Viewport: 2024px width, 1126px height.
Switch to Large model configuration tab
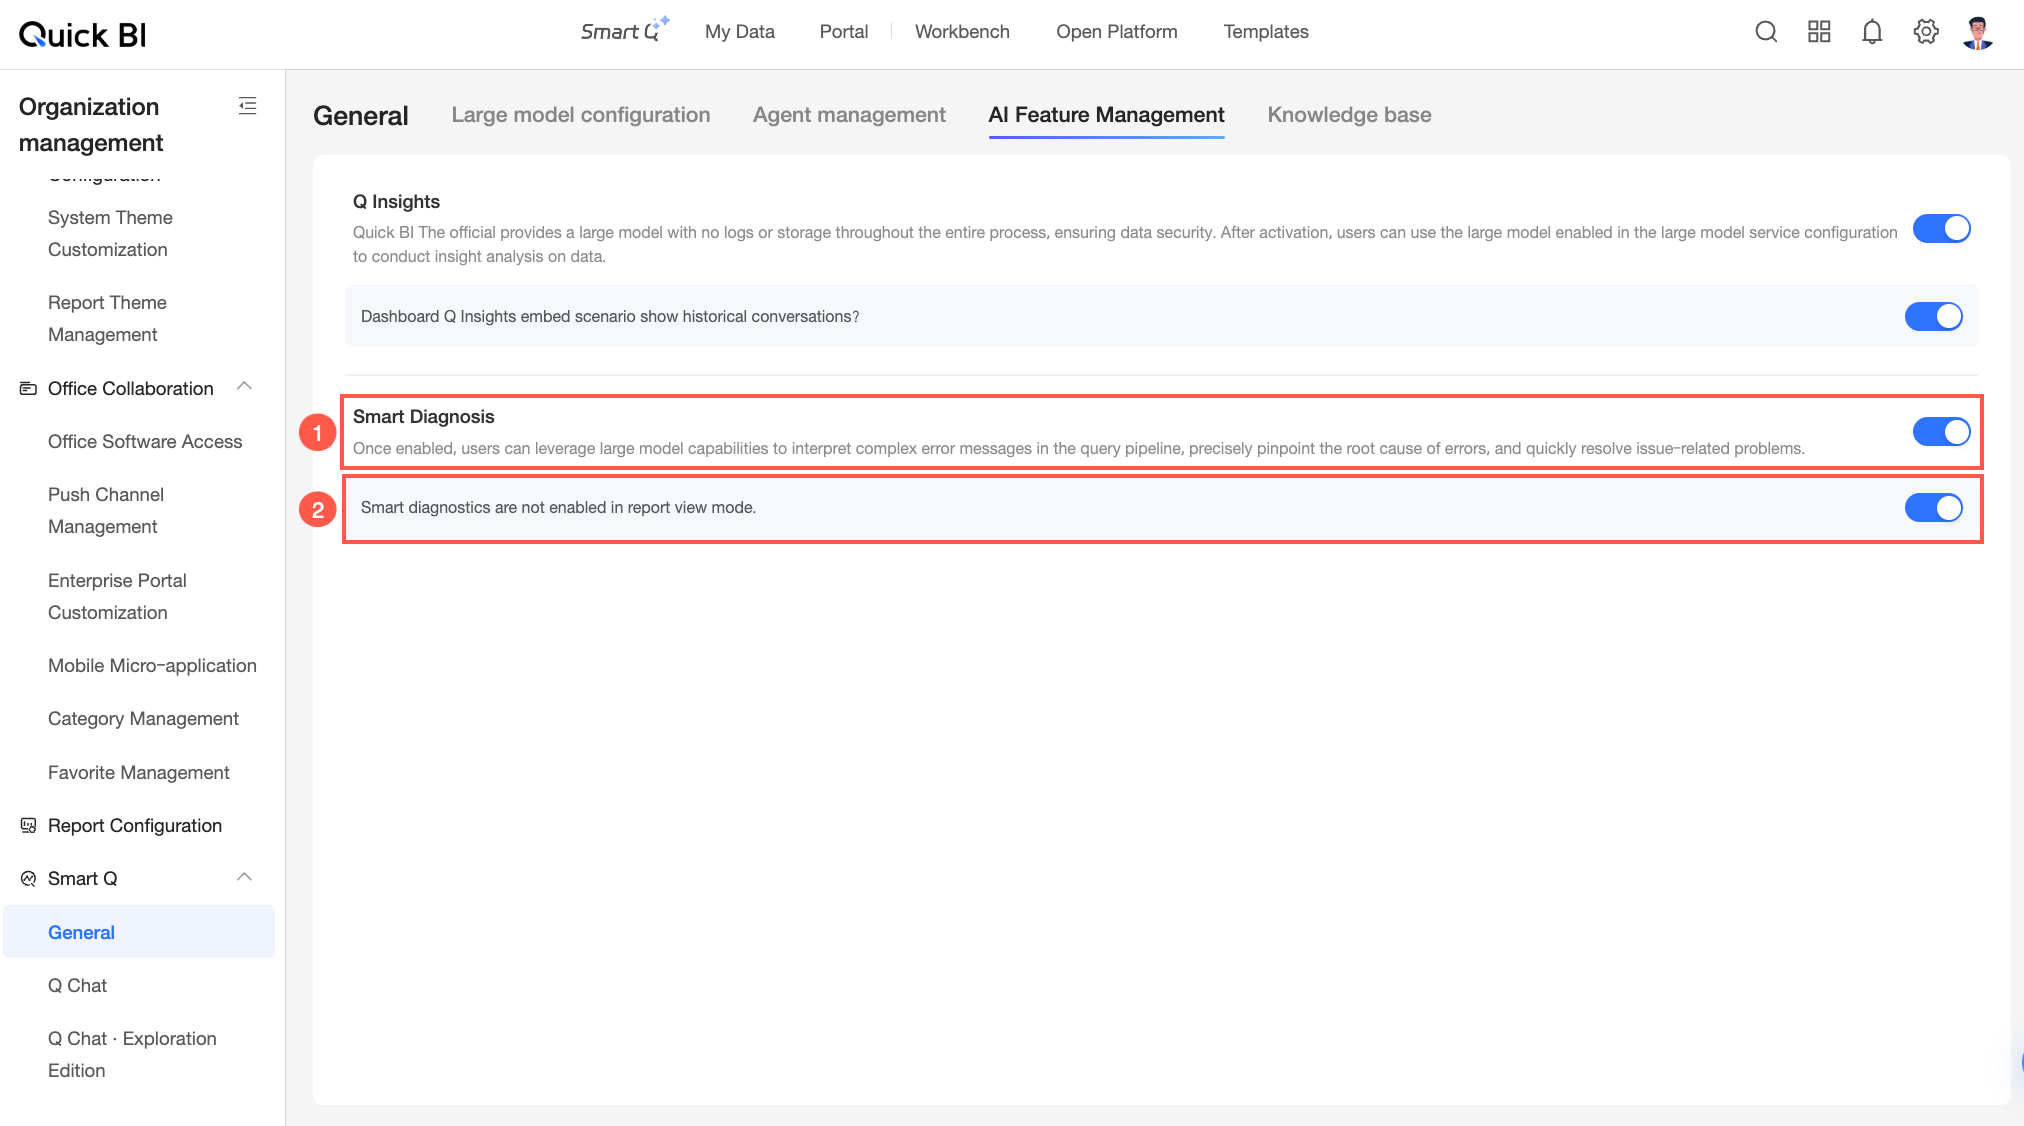point(581,115)
